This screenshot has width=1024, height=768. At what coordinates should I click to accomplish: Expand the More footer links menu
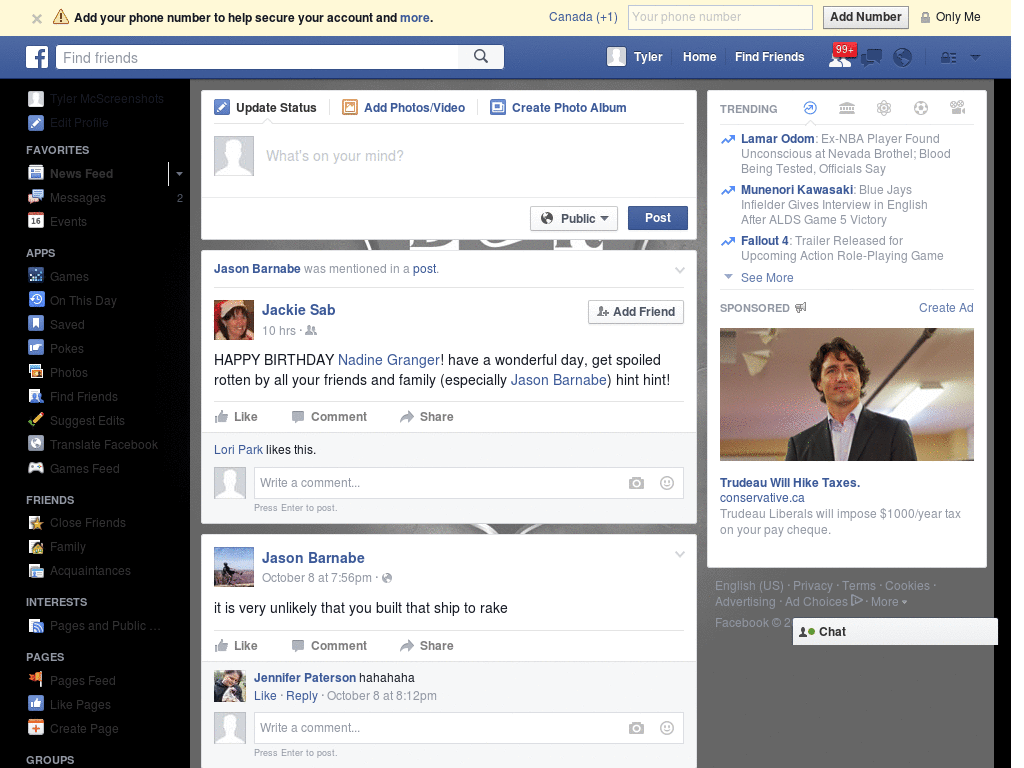[889, 601]
